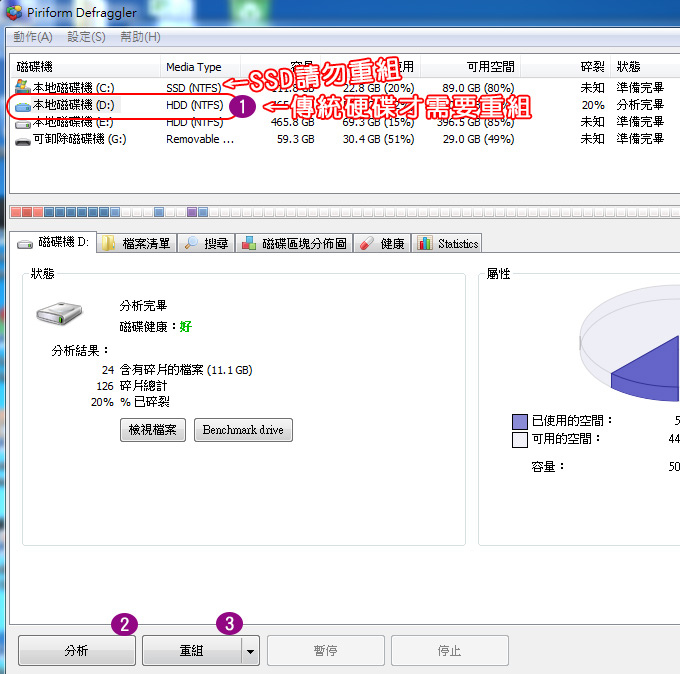Screen dimensions: 680x674
Task: Switch to the 健康 tab
Action: click(382, 243)
